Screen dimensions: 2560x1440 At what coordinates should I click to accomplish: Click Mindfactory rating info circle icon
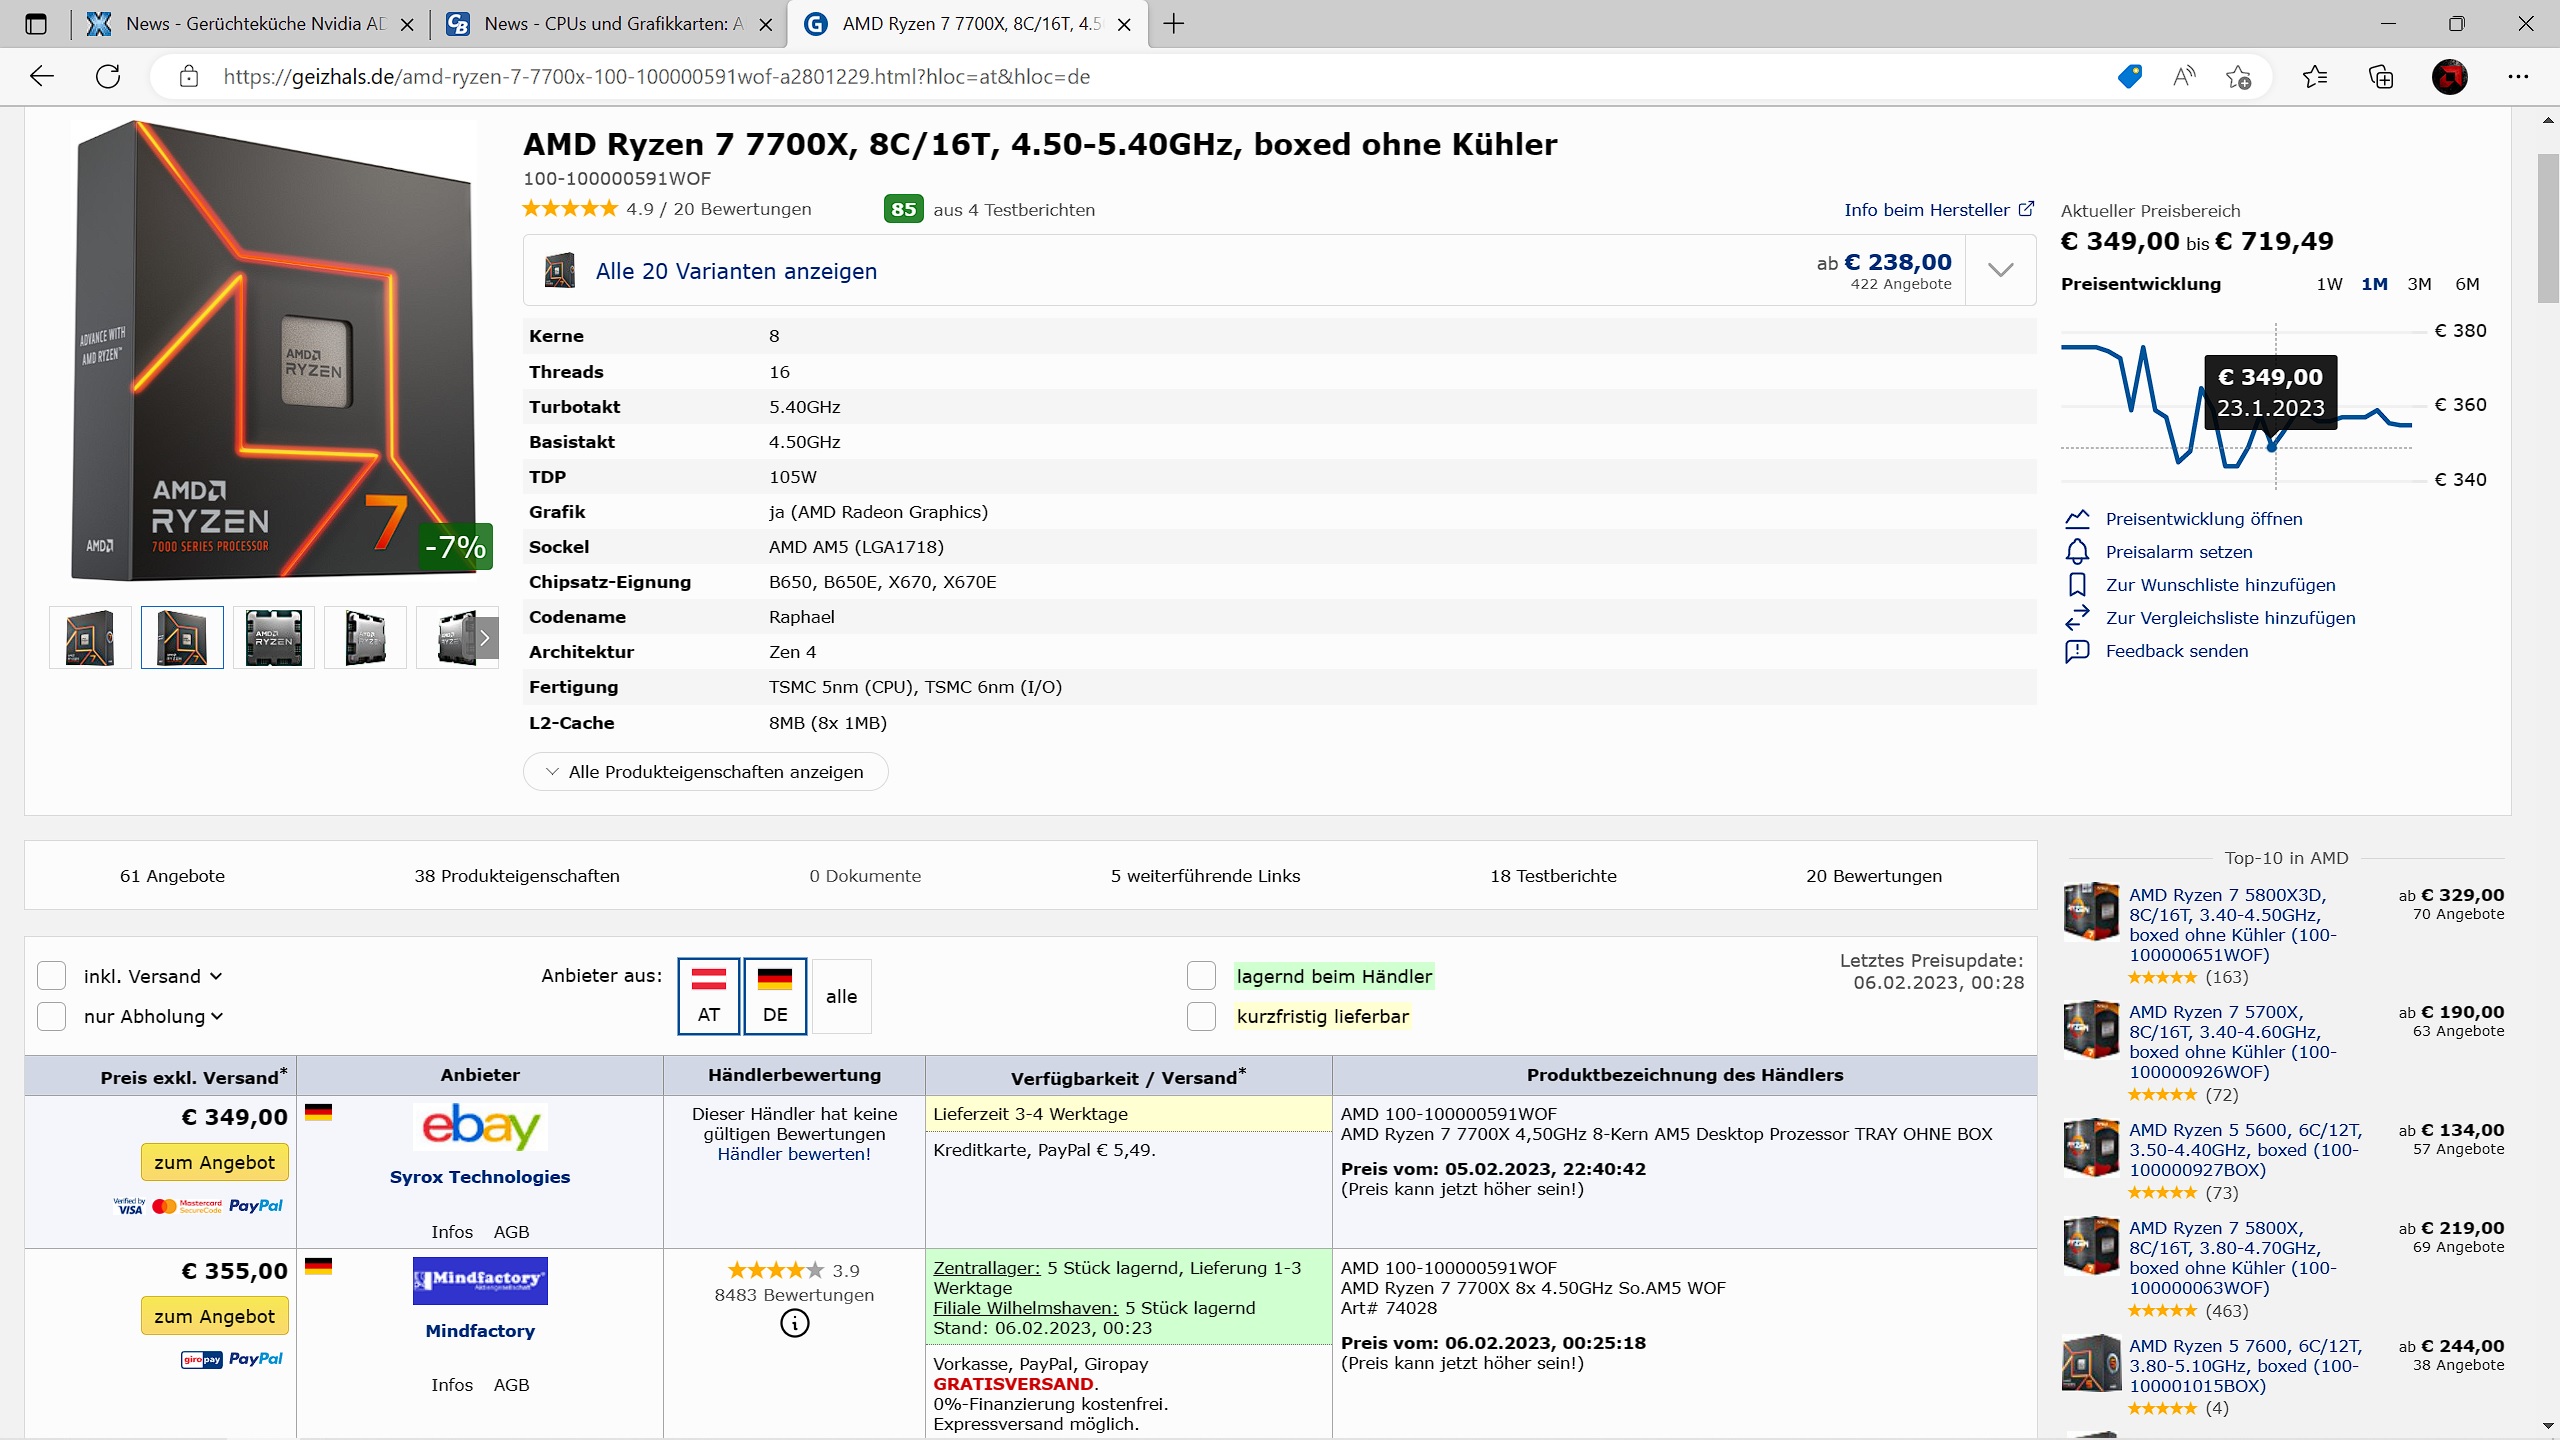pyautogui.click(x=794, y=1323)
